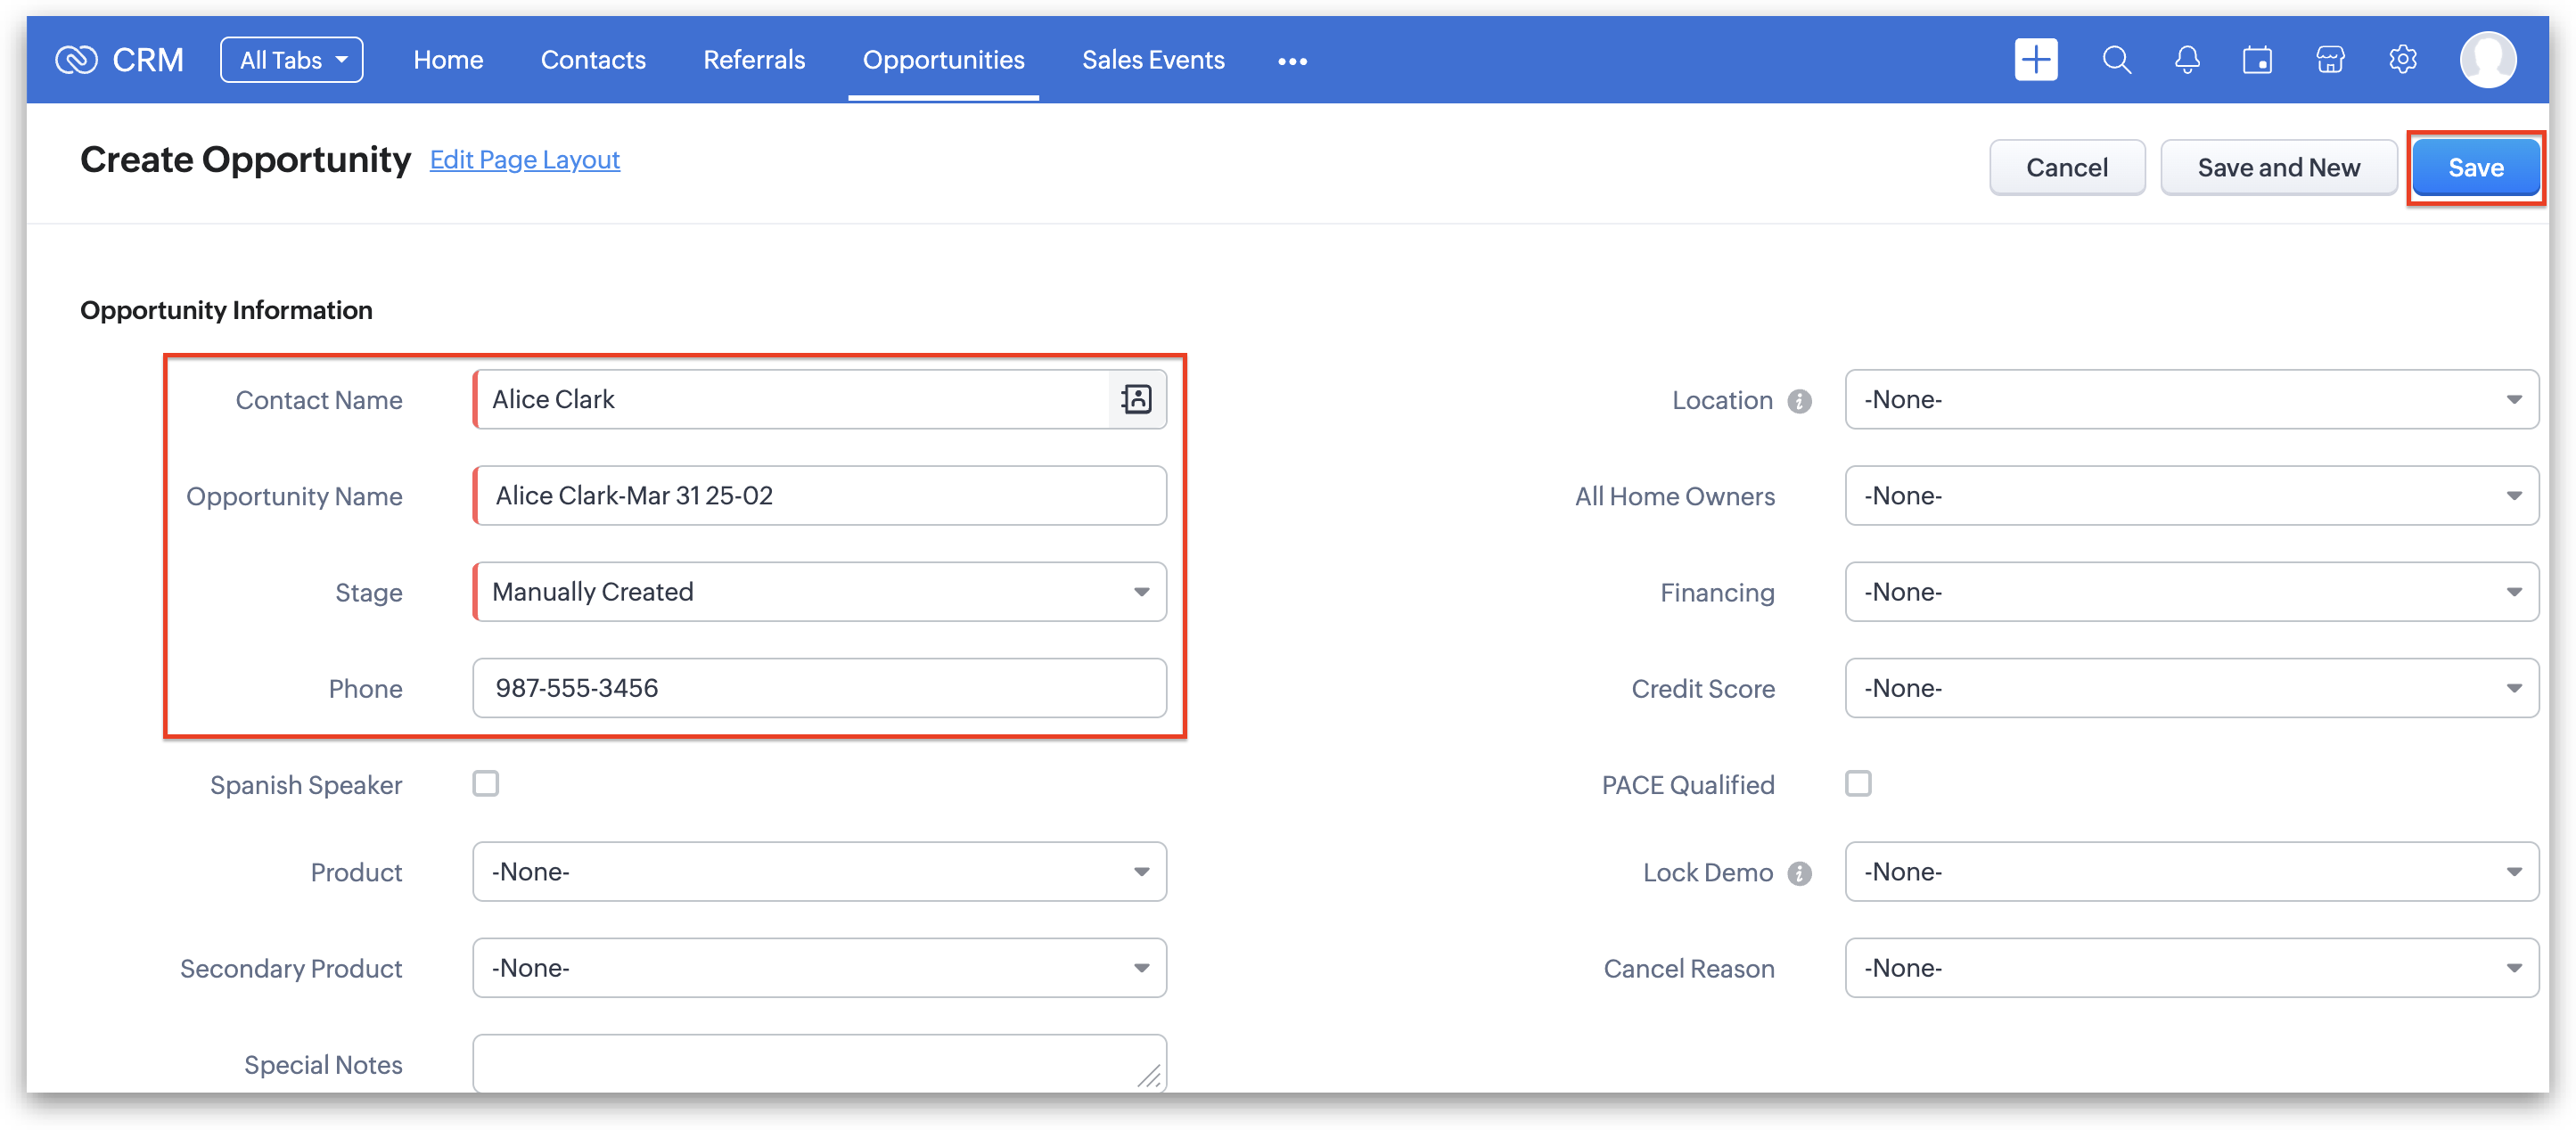Click the Location info icon
Viewport: 2576px width, 1130px height.
click(x=1800, y=401)
